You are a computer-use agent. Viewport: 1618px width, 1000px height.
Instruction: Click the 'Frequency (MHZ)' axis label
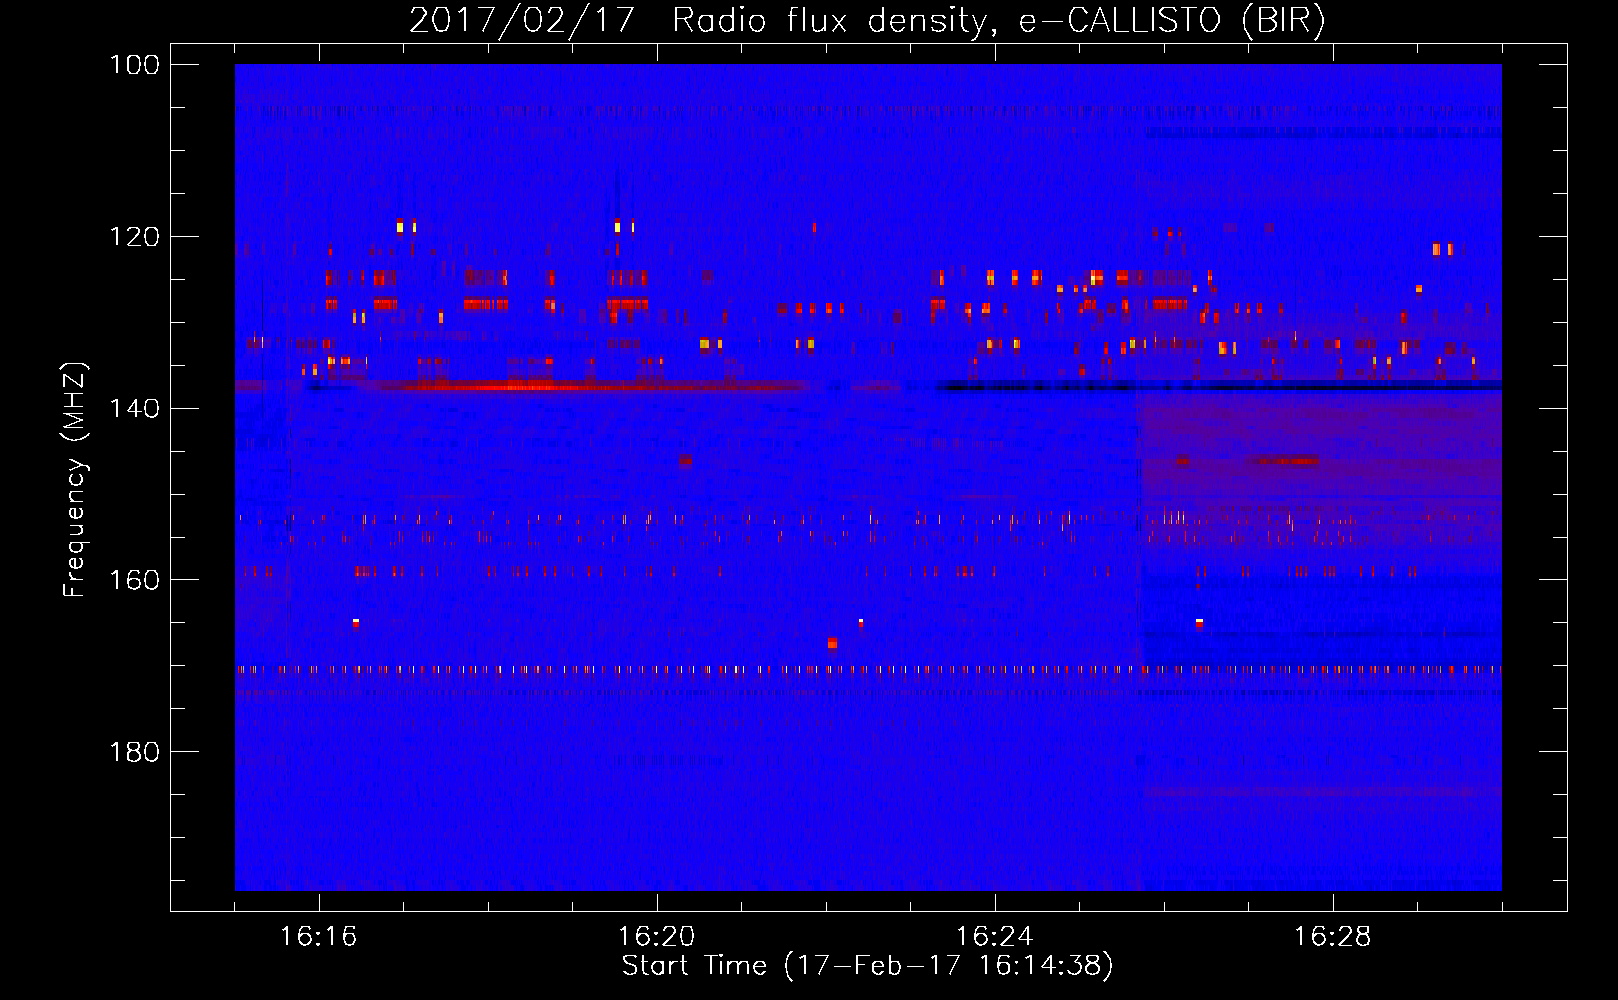75,479
